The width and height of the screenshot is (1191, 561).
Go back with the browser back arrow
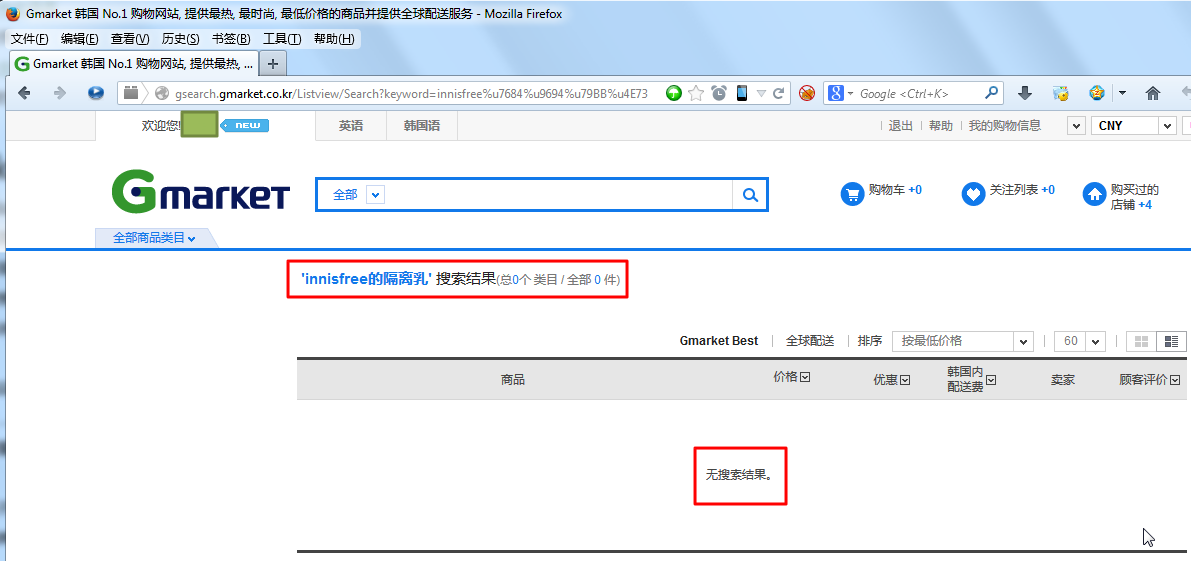click(24, 93)
